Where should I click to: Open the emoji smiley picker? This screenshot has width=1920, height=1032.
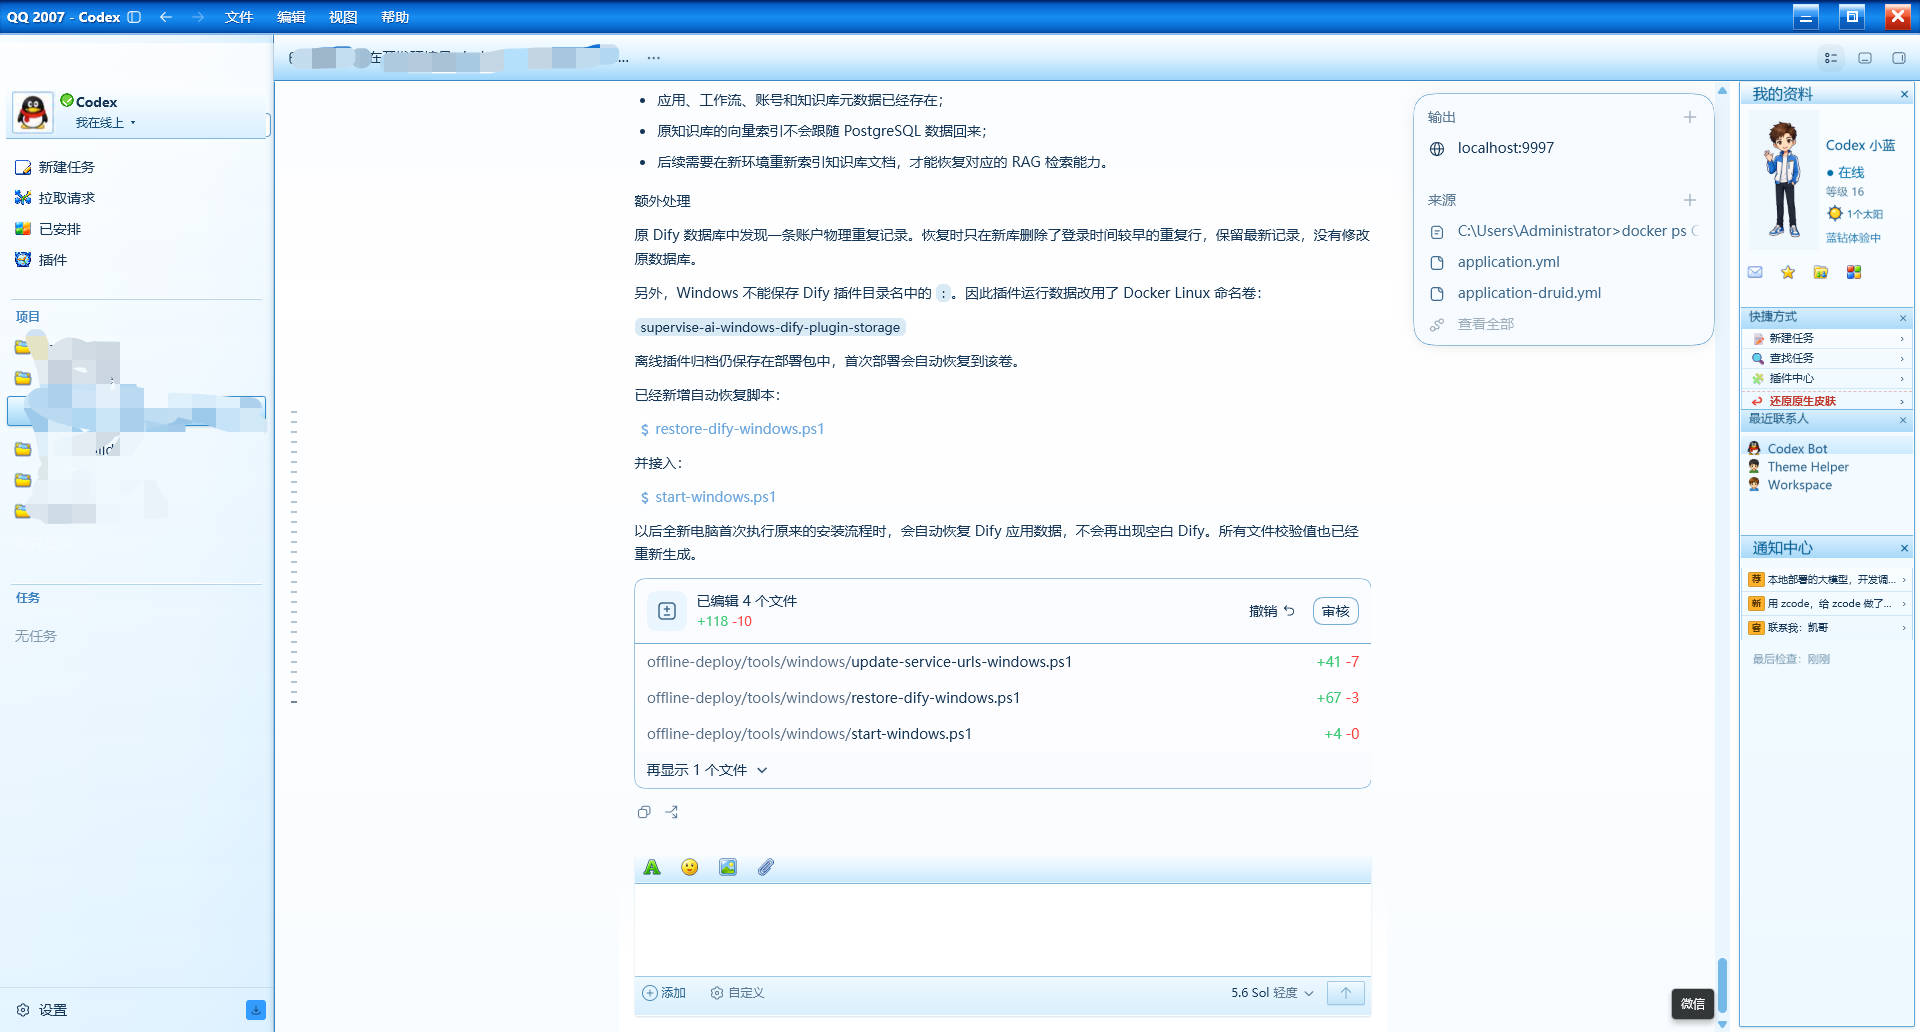tap(690, 867)
